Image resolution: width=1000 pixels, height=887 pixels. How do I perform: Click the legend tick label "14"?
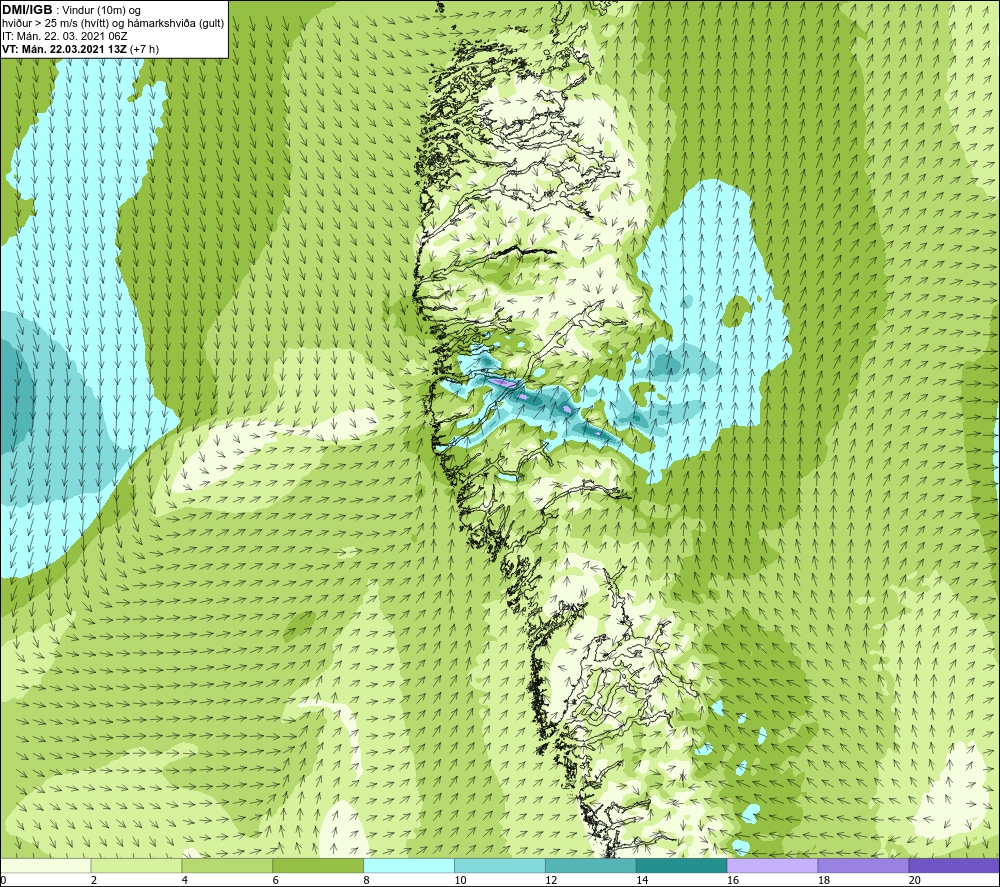(642, 880)
